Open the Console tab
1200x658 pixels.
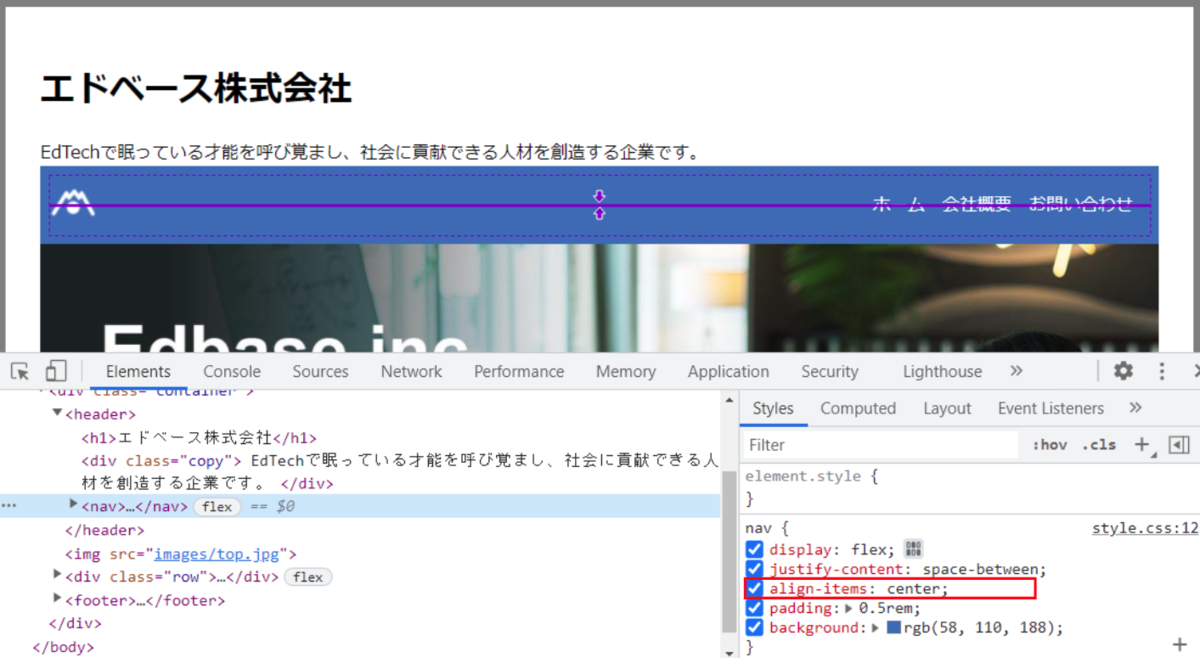point(232,371)
